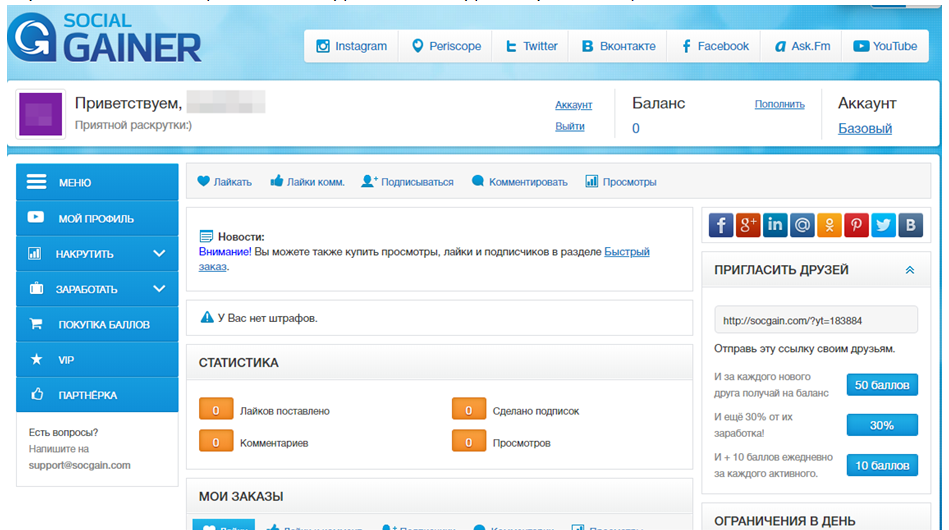Click the Social Gainer logo
This screenshot has height=530, width=949.
[104, 38]
